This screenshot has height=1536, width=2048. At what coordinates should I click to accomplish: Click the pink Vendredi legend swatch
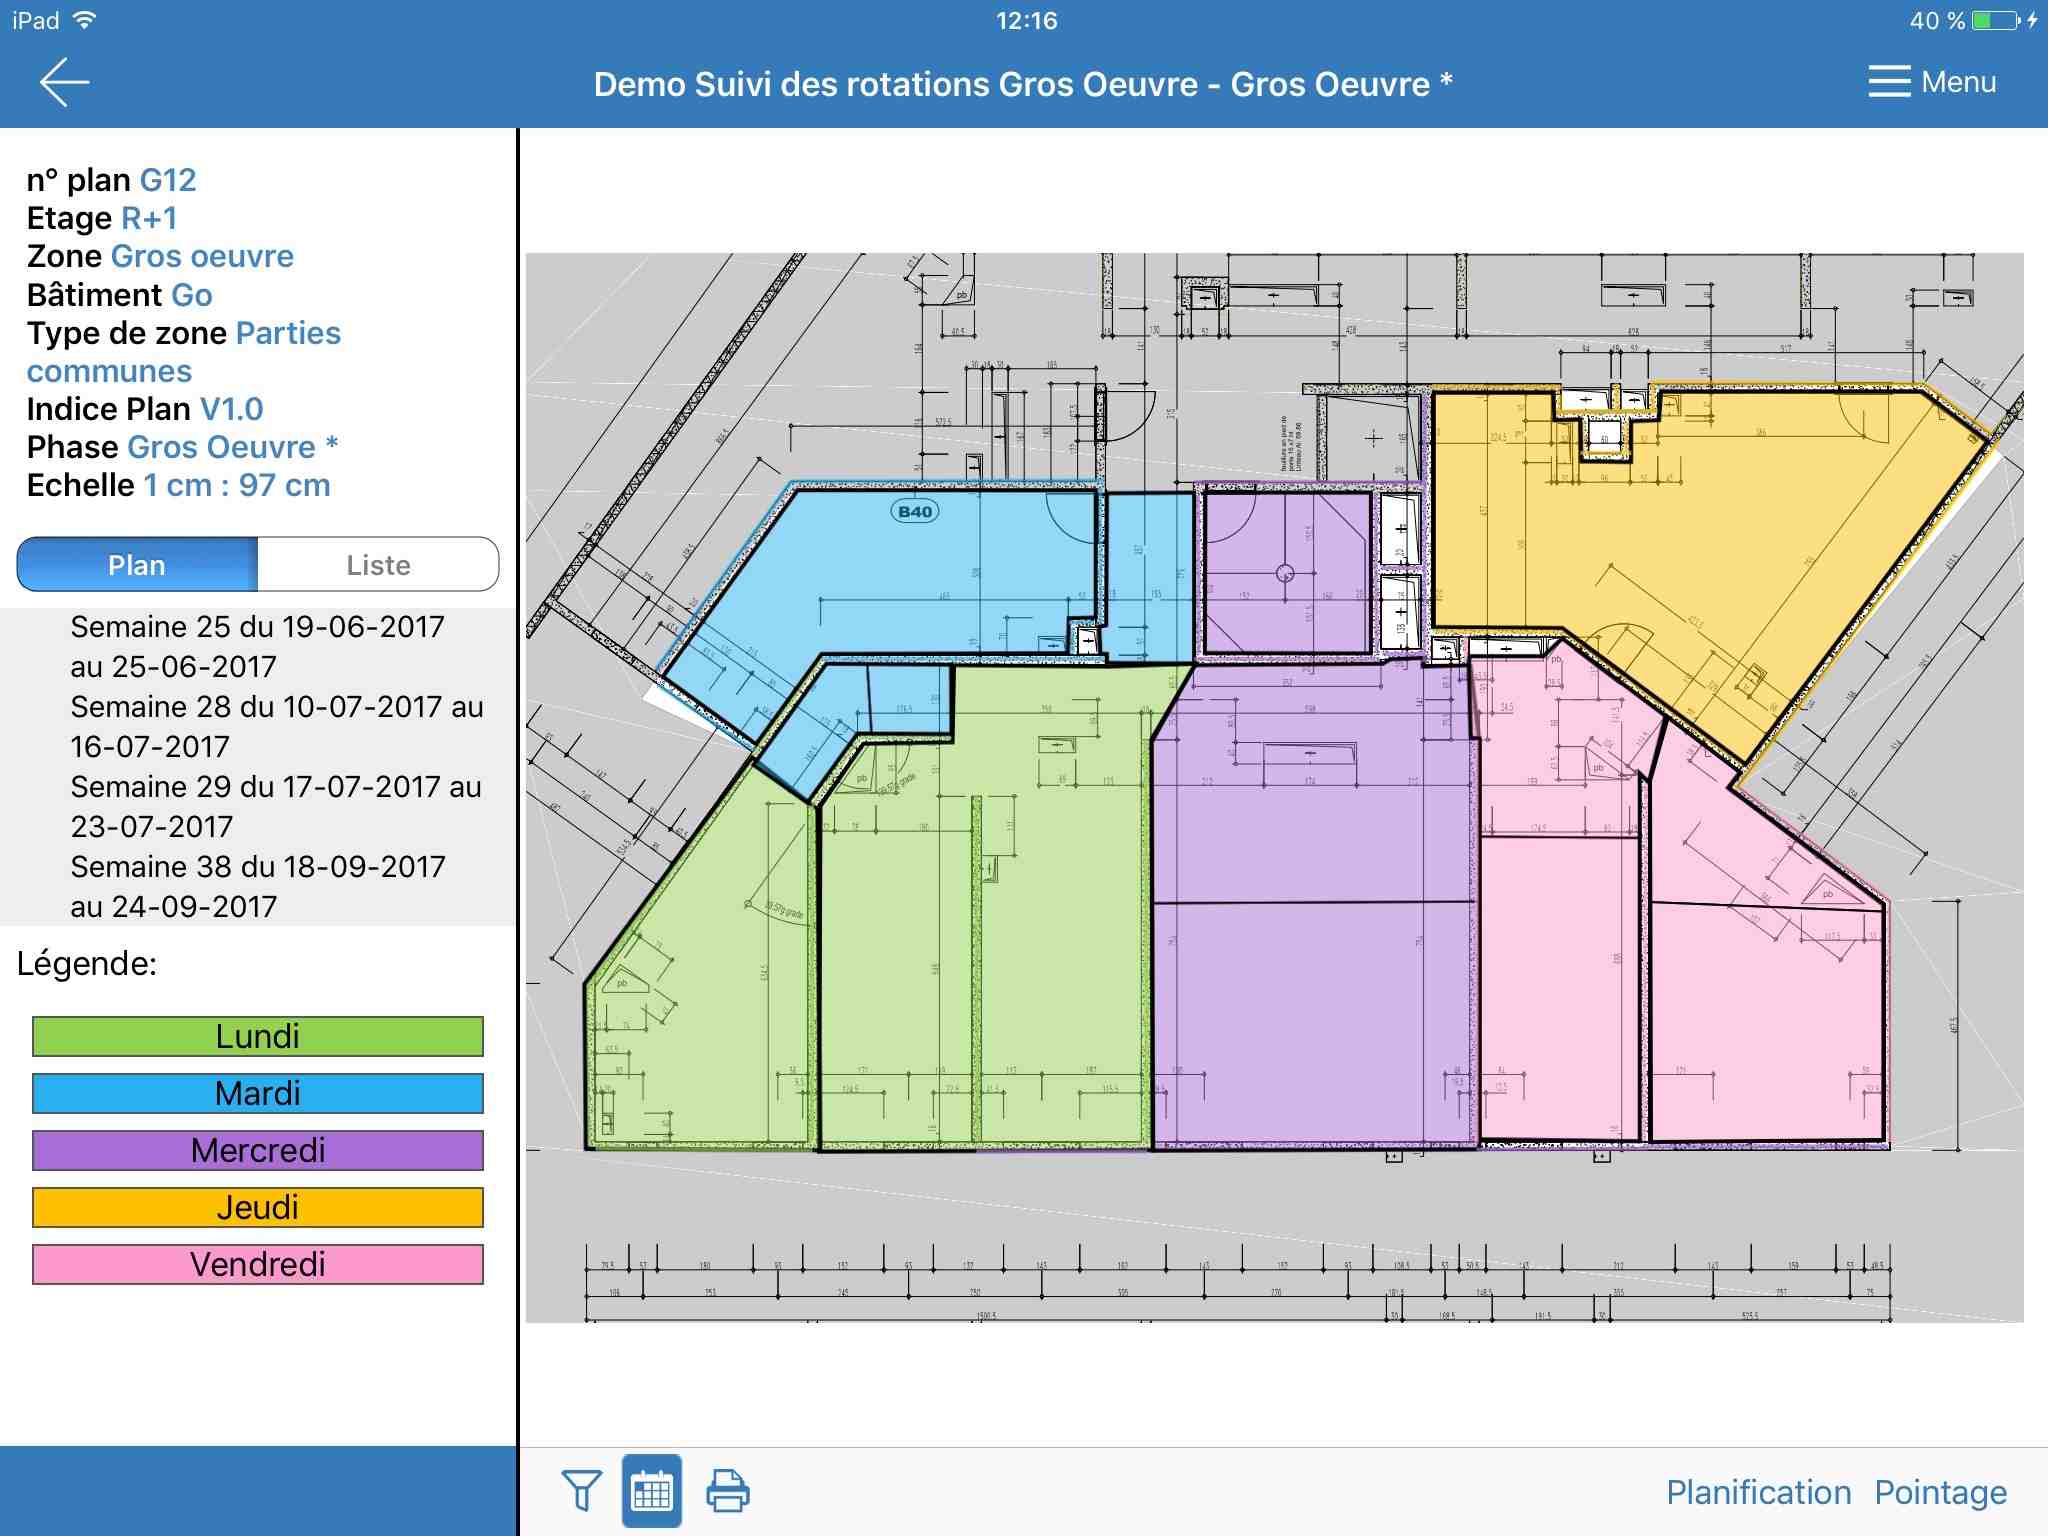(258, 1264)
